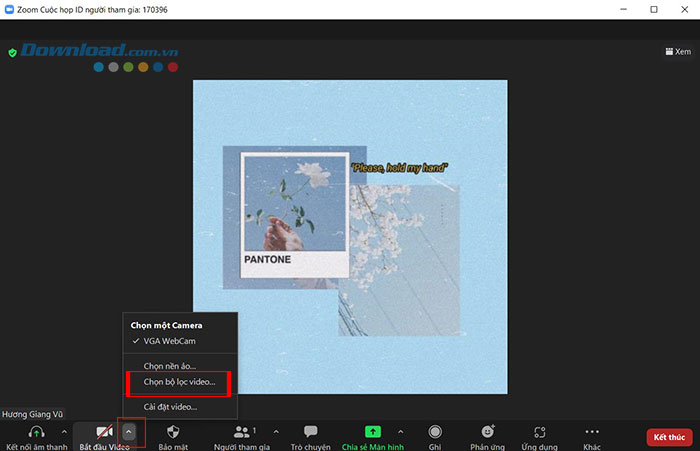Click the green encryption shield icon
The height and width of the screenshot is (451, 700).
pyautogui.click(x=12, y=52)
